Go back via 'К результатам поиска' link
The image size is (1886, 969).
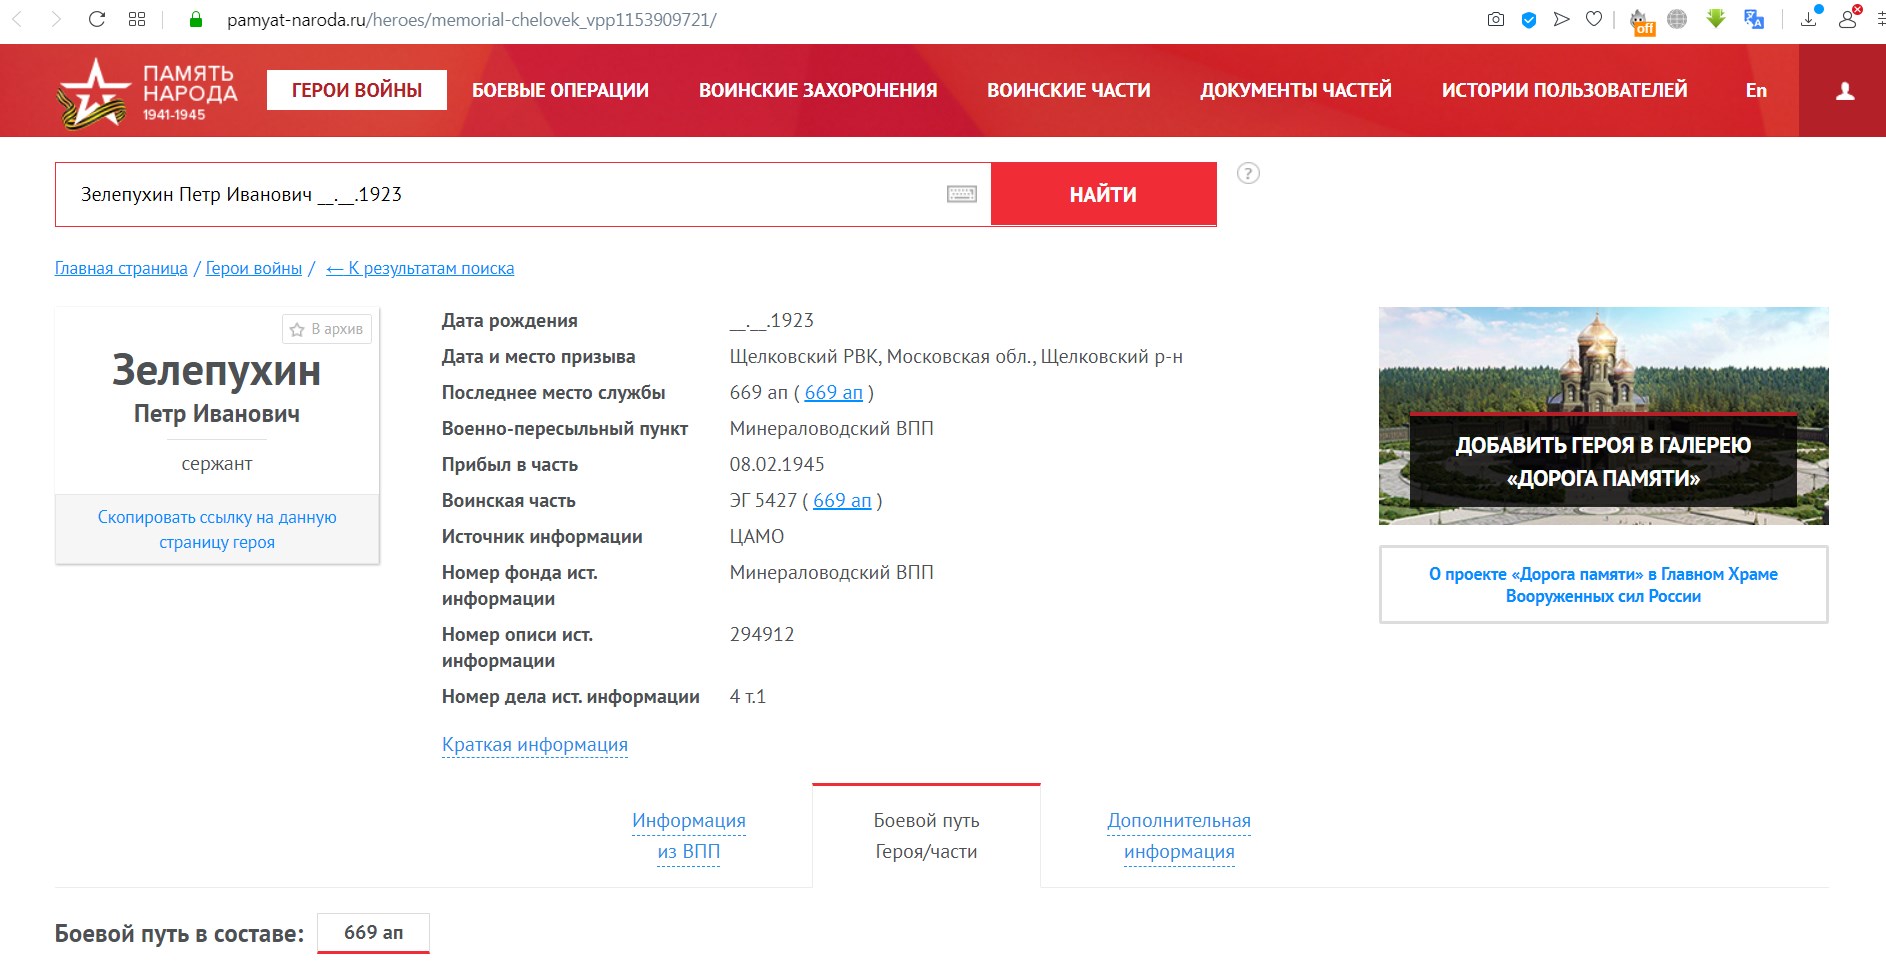420,268
